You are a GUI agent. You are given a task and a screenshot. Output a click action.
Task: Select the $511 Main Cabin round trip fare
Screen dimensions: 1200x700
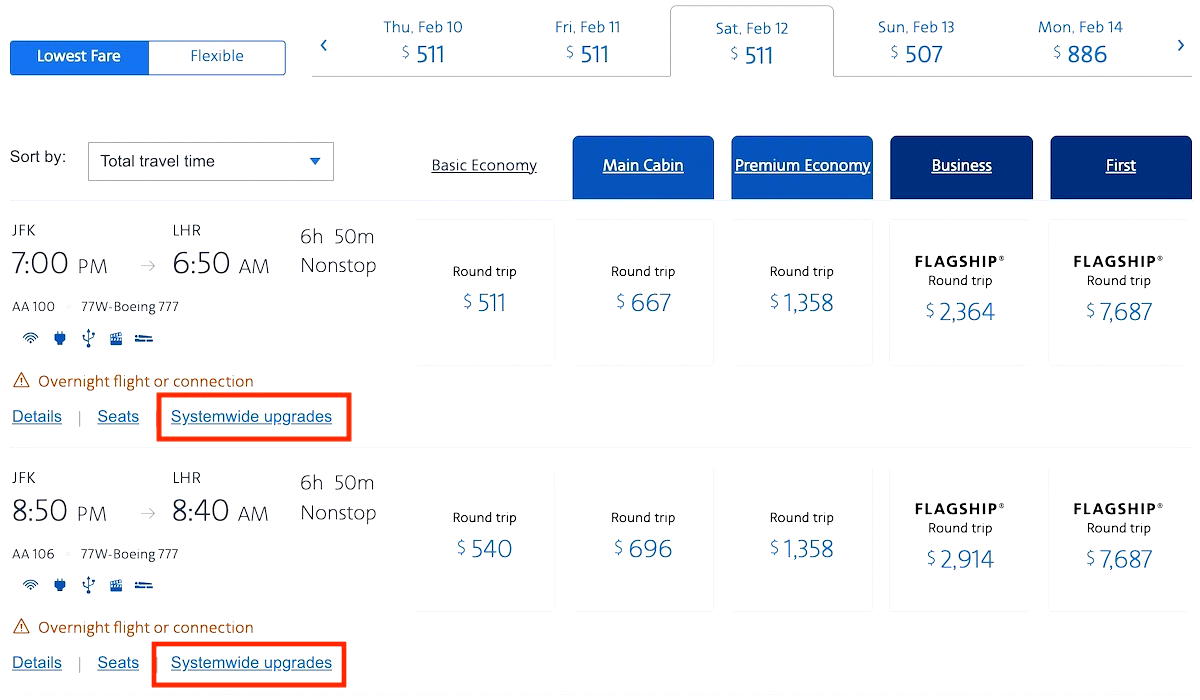pos(484,291)
